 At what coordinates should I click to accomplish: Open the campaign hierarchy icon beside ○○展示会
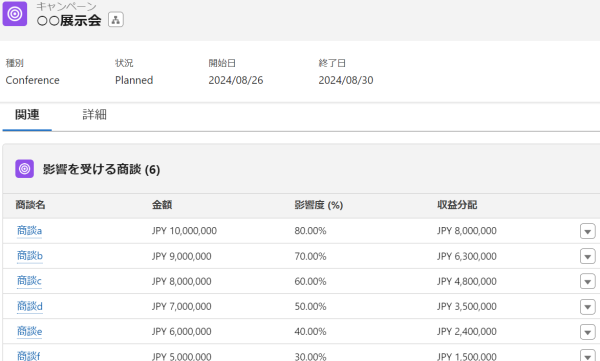[116, 20]
